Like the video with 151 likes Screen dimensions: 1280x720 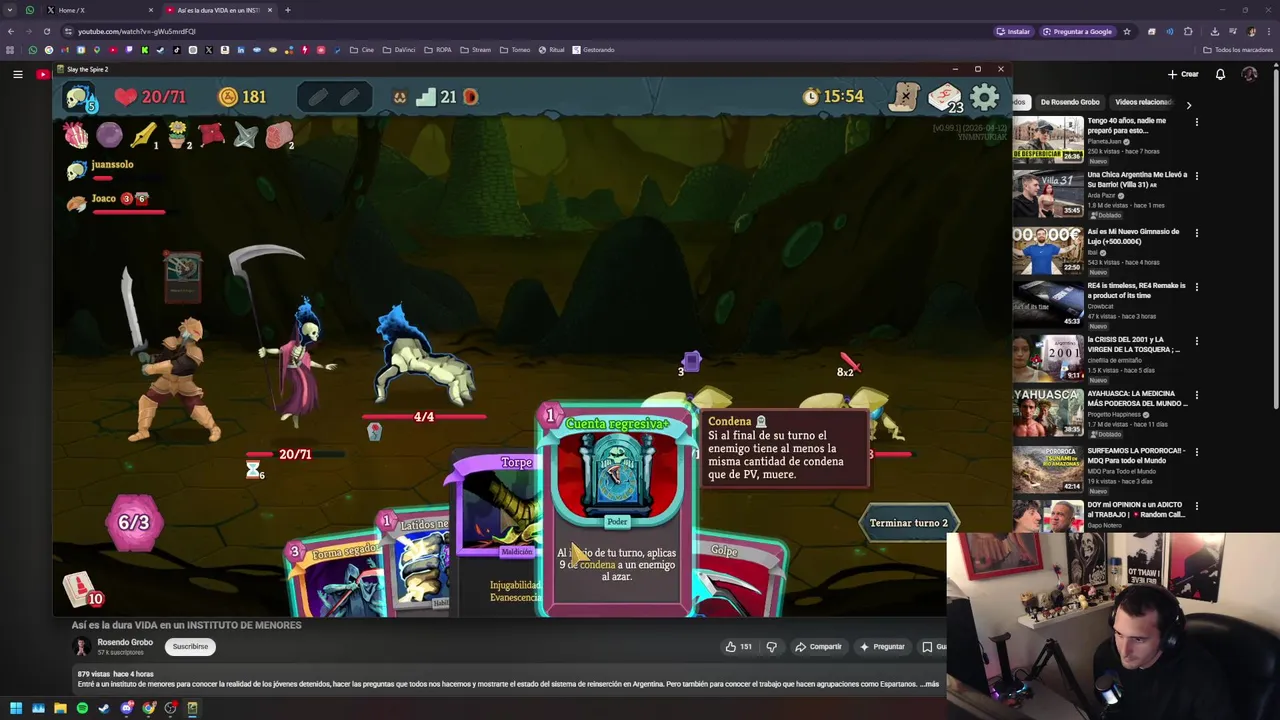(x=739, y=647)
